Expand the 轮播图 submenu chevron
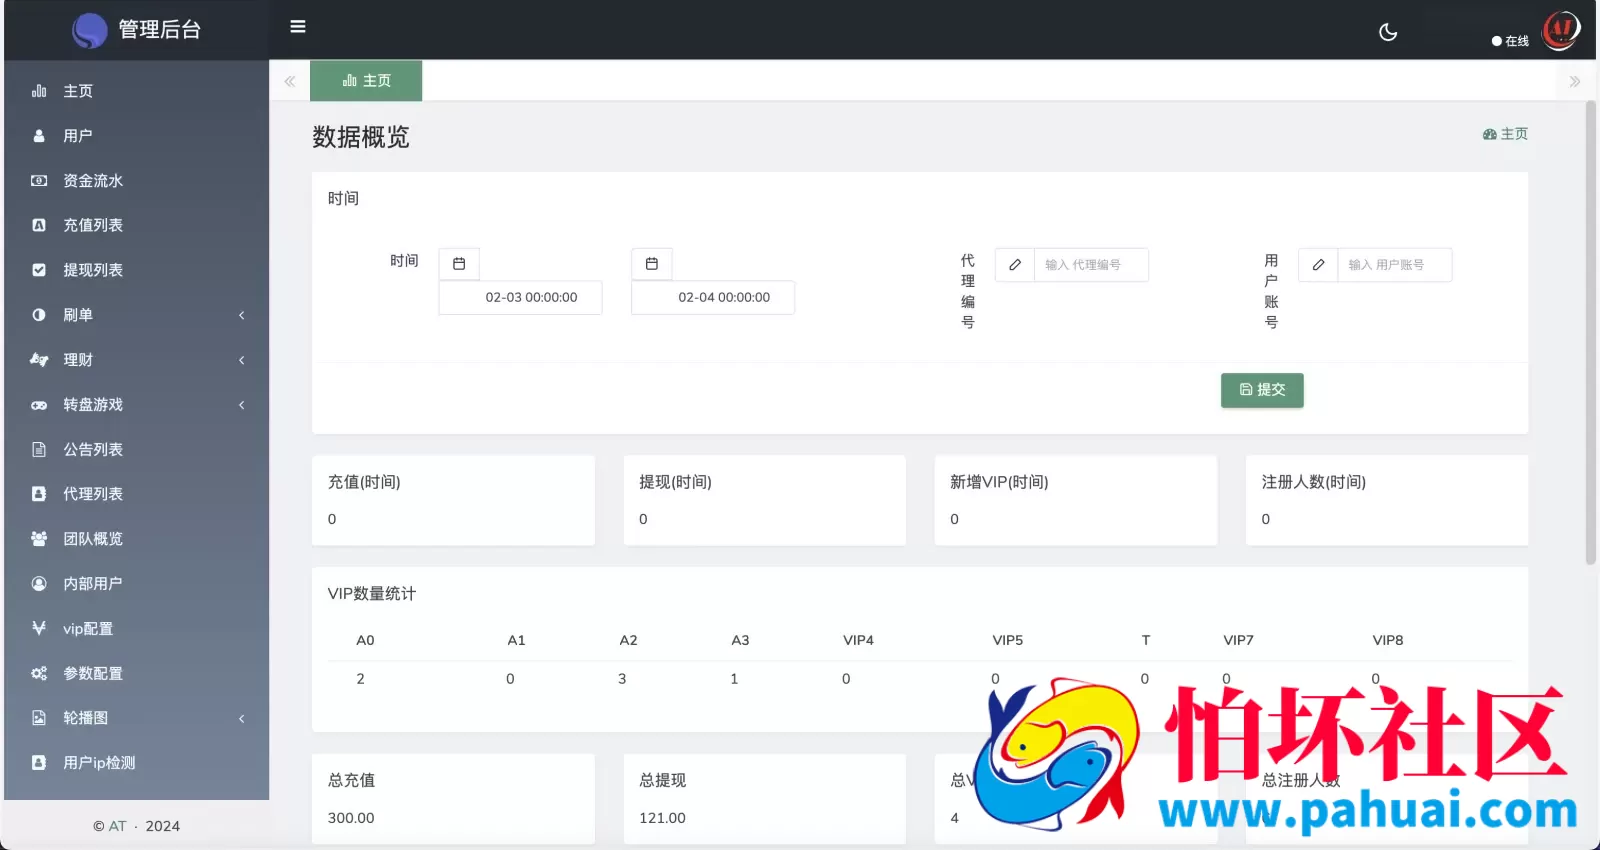 click(x=242, y=718)
